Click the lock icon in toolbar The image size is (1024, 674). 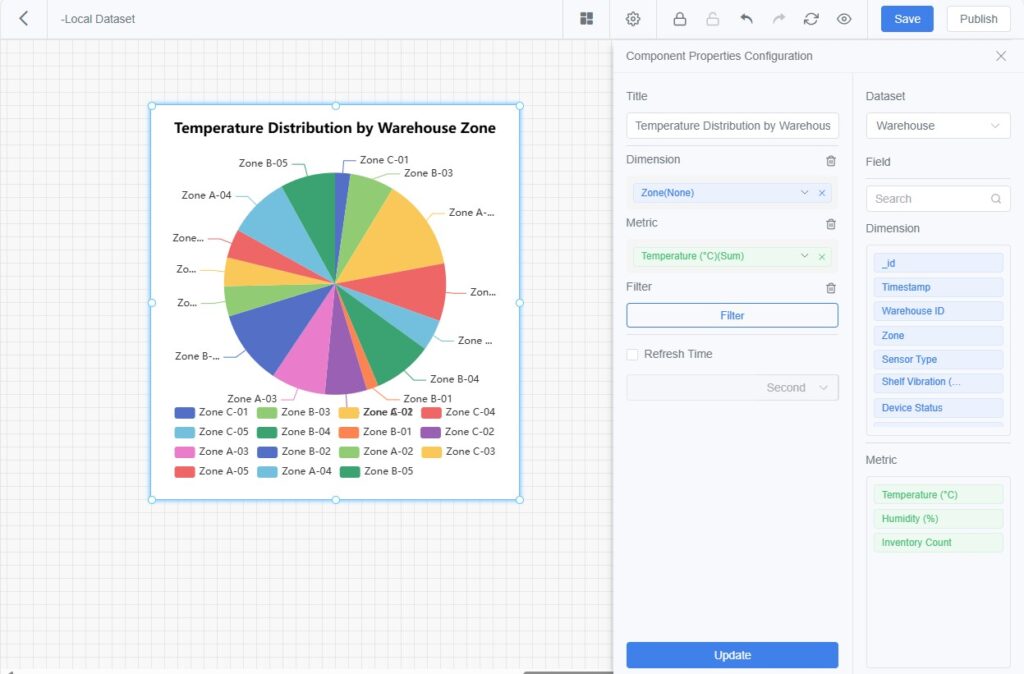pyautogui.click(x=680, y=19)
